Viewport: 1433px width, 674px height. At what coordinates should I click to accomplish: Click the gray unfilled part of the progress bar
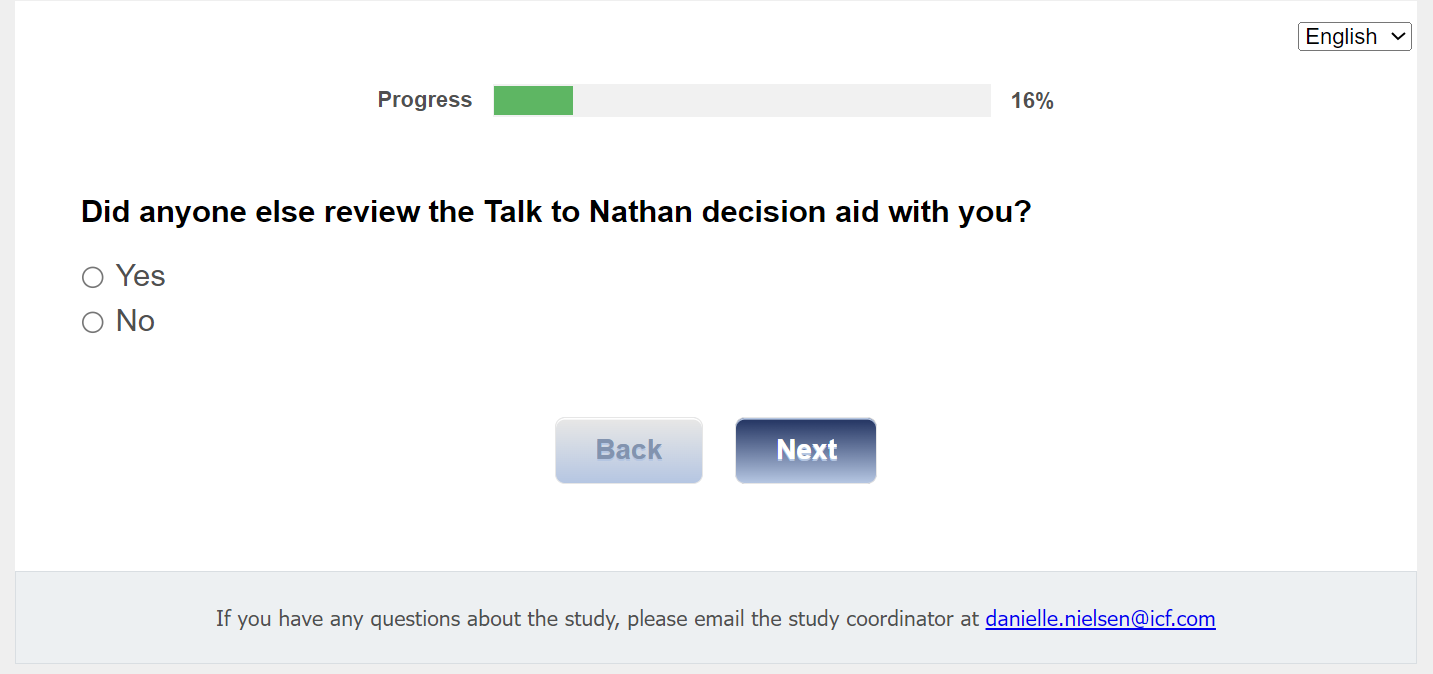[x=780, y=100]
